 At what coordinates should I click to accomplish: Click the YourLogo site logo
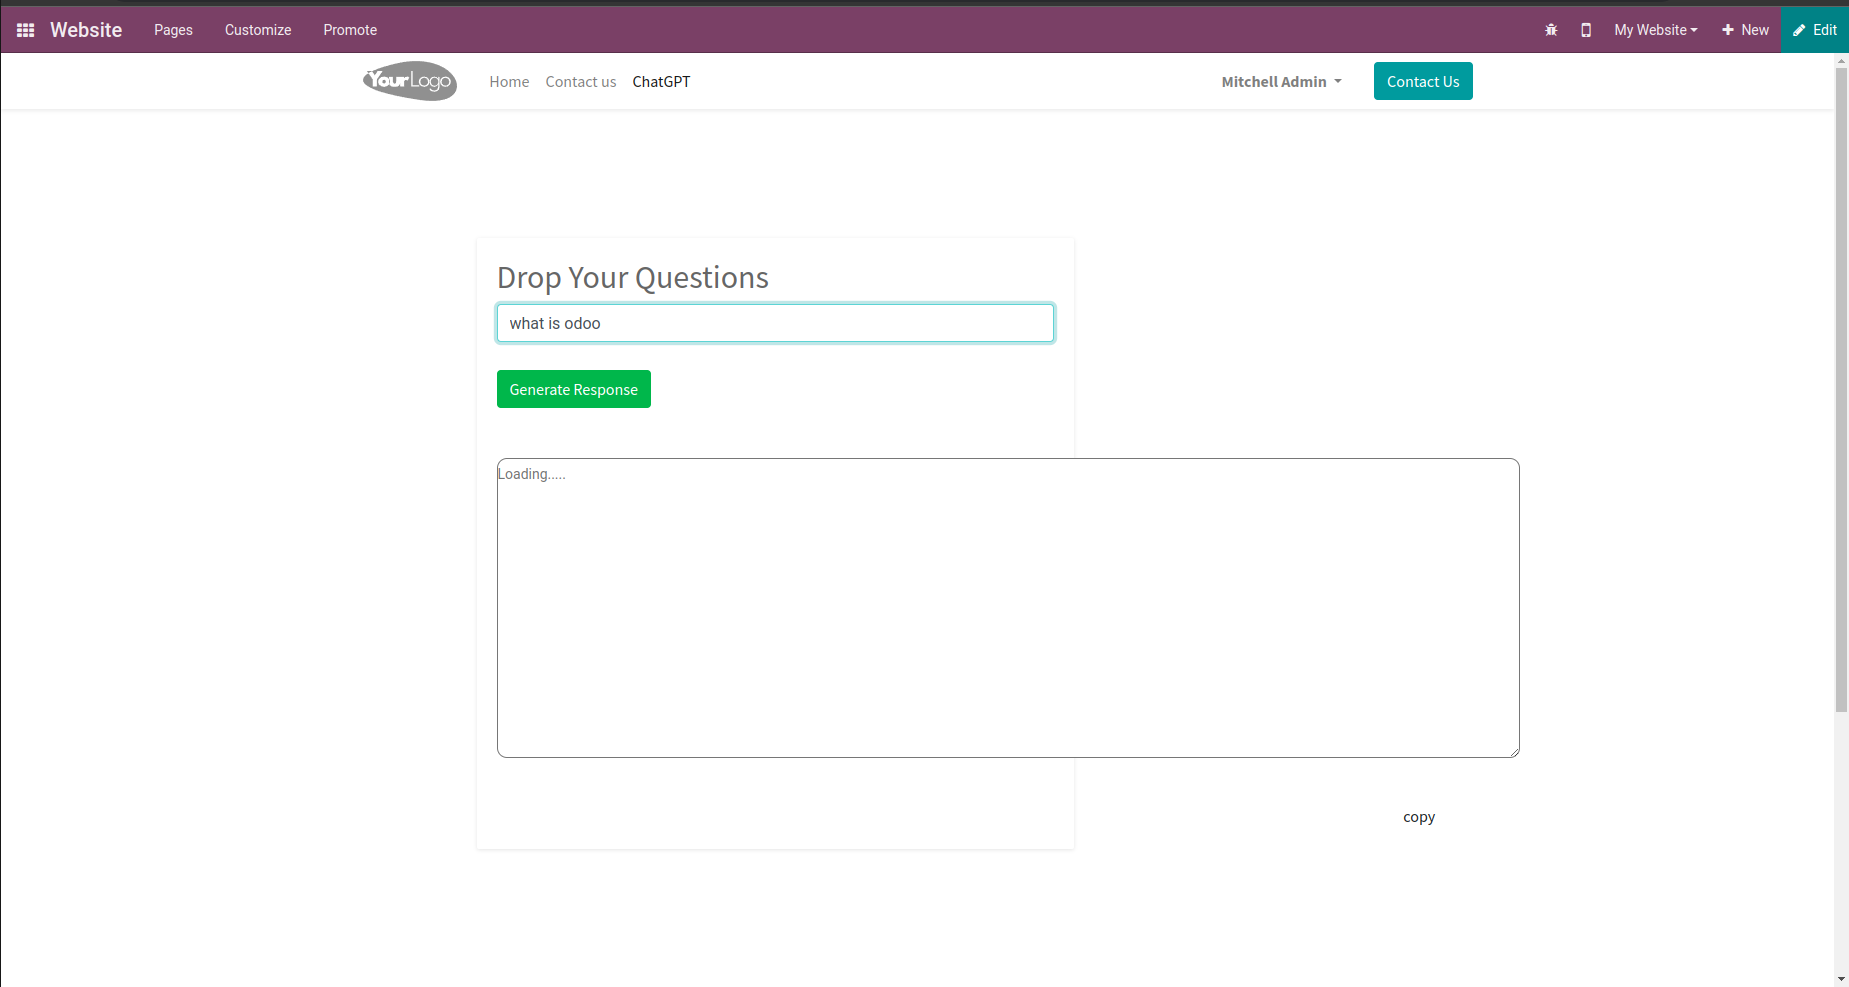coord(410,81)
